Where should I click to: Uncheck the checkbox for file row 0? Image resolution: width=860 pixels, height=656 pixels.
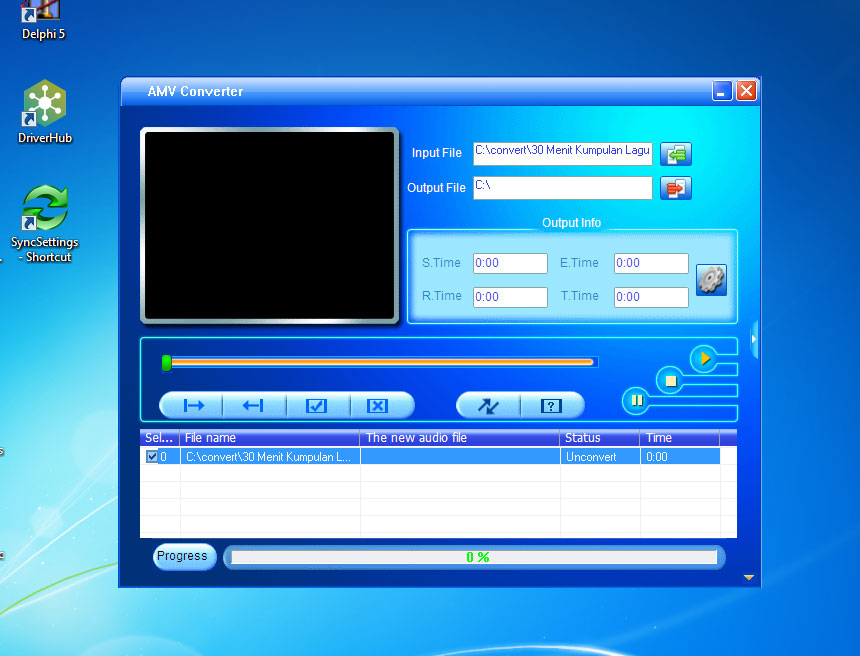(152, 456)
